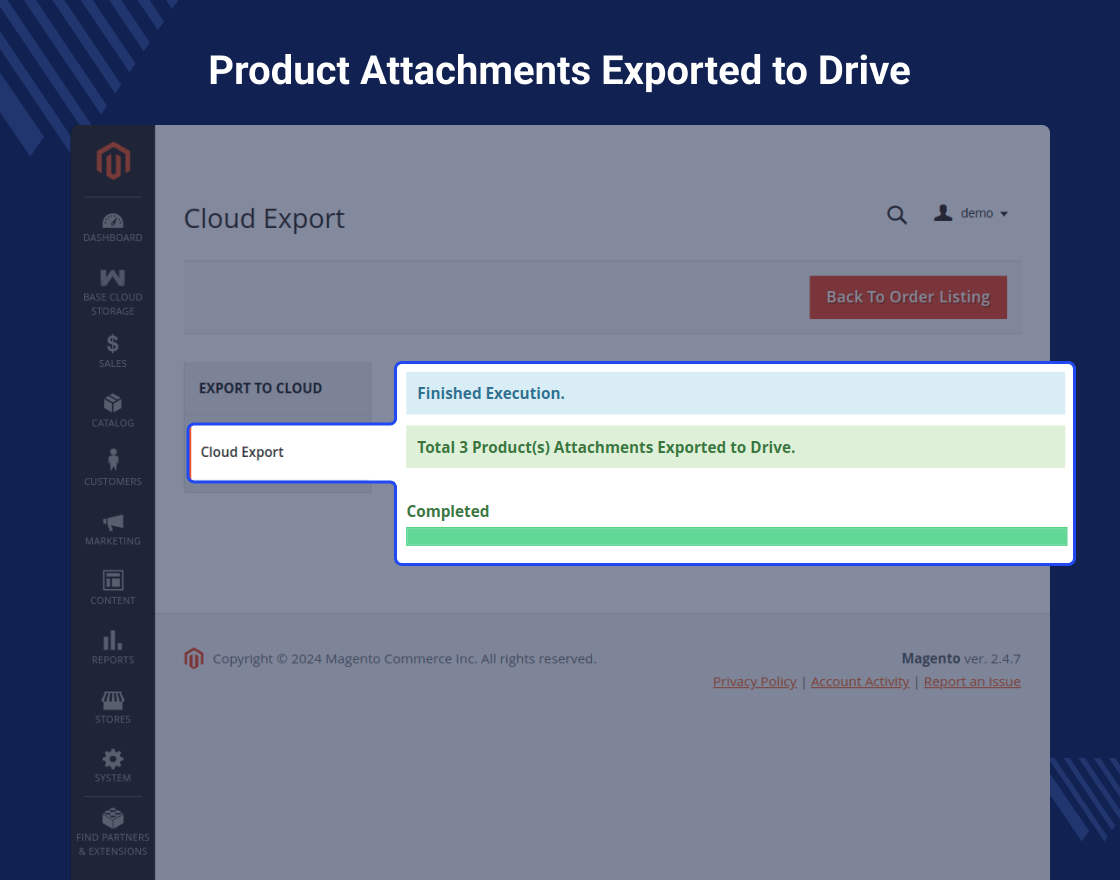
Task: Expand the demo user account dropdown
Action: tap(971, 213)
